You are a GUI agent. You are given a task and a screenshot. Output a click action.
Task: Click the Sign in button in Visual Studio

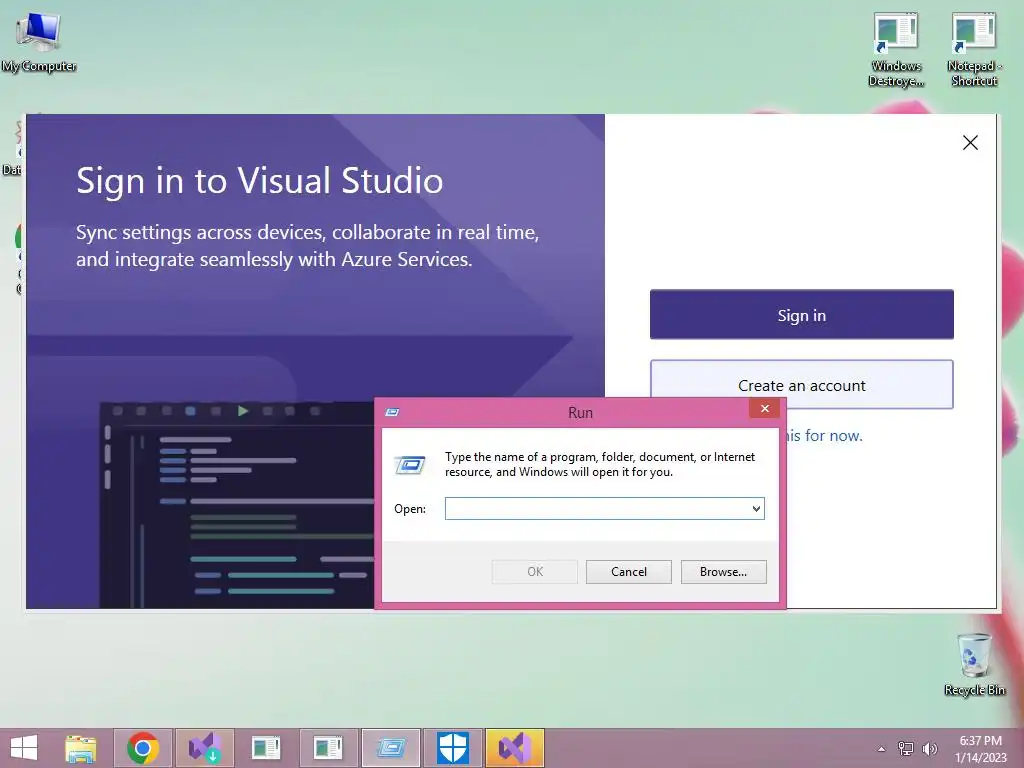point(801,315)
